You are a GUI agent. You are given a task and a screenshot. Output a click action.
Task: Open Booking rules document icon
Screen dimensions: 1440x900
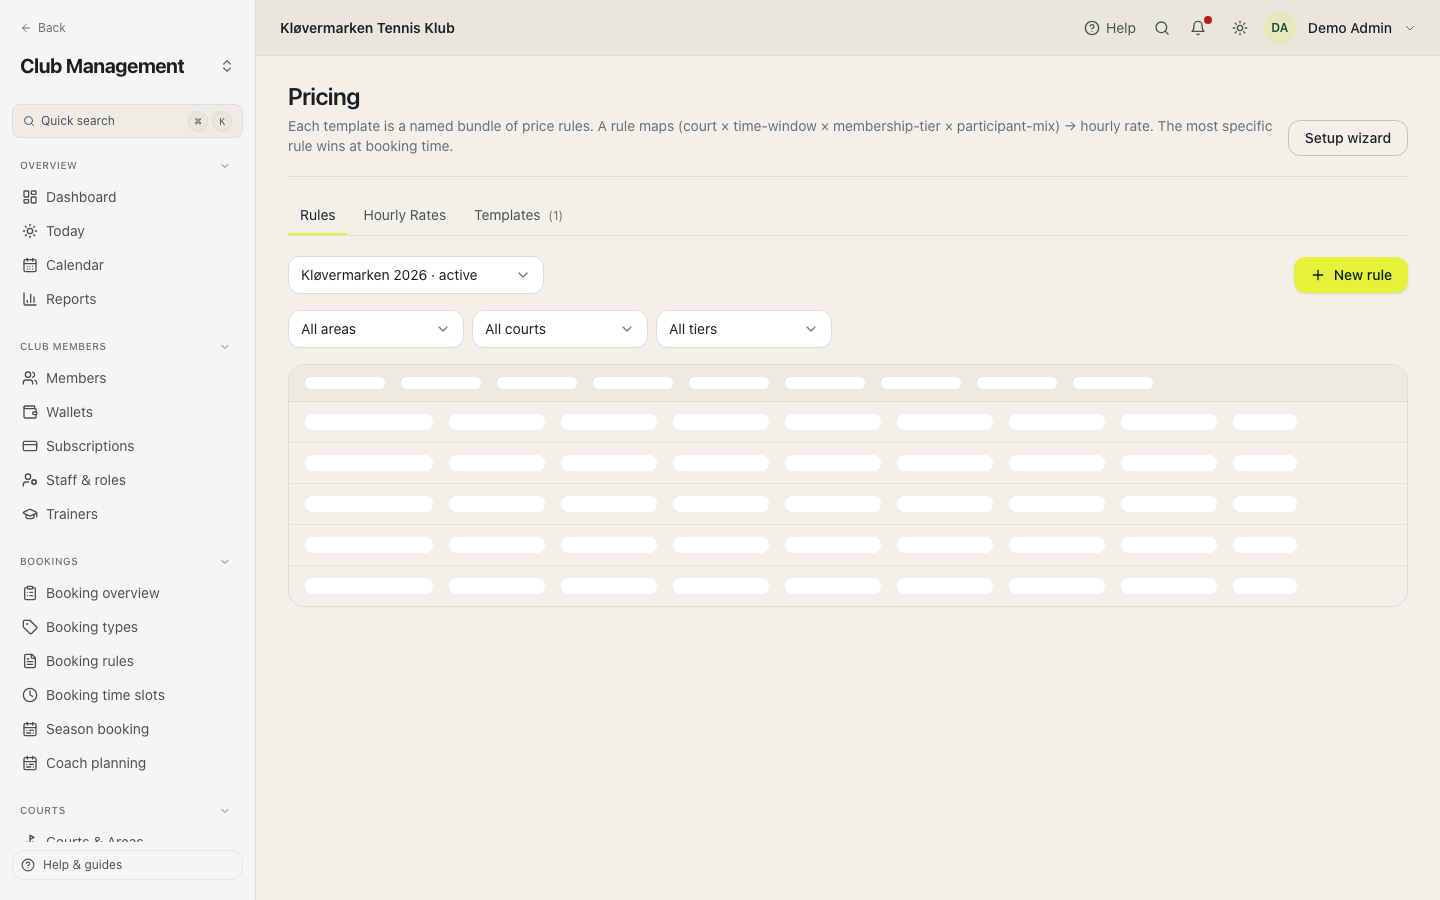tap(30, 661)
